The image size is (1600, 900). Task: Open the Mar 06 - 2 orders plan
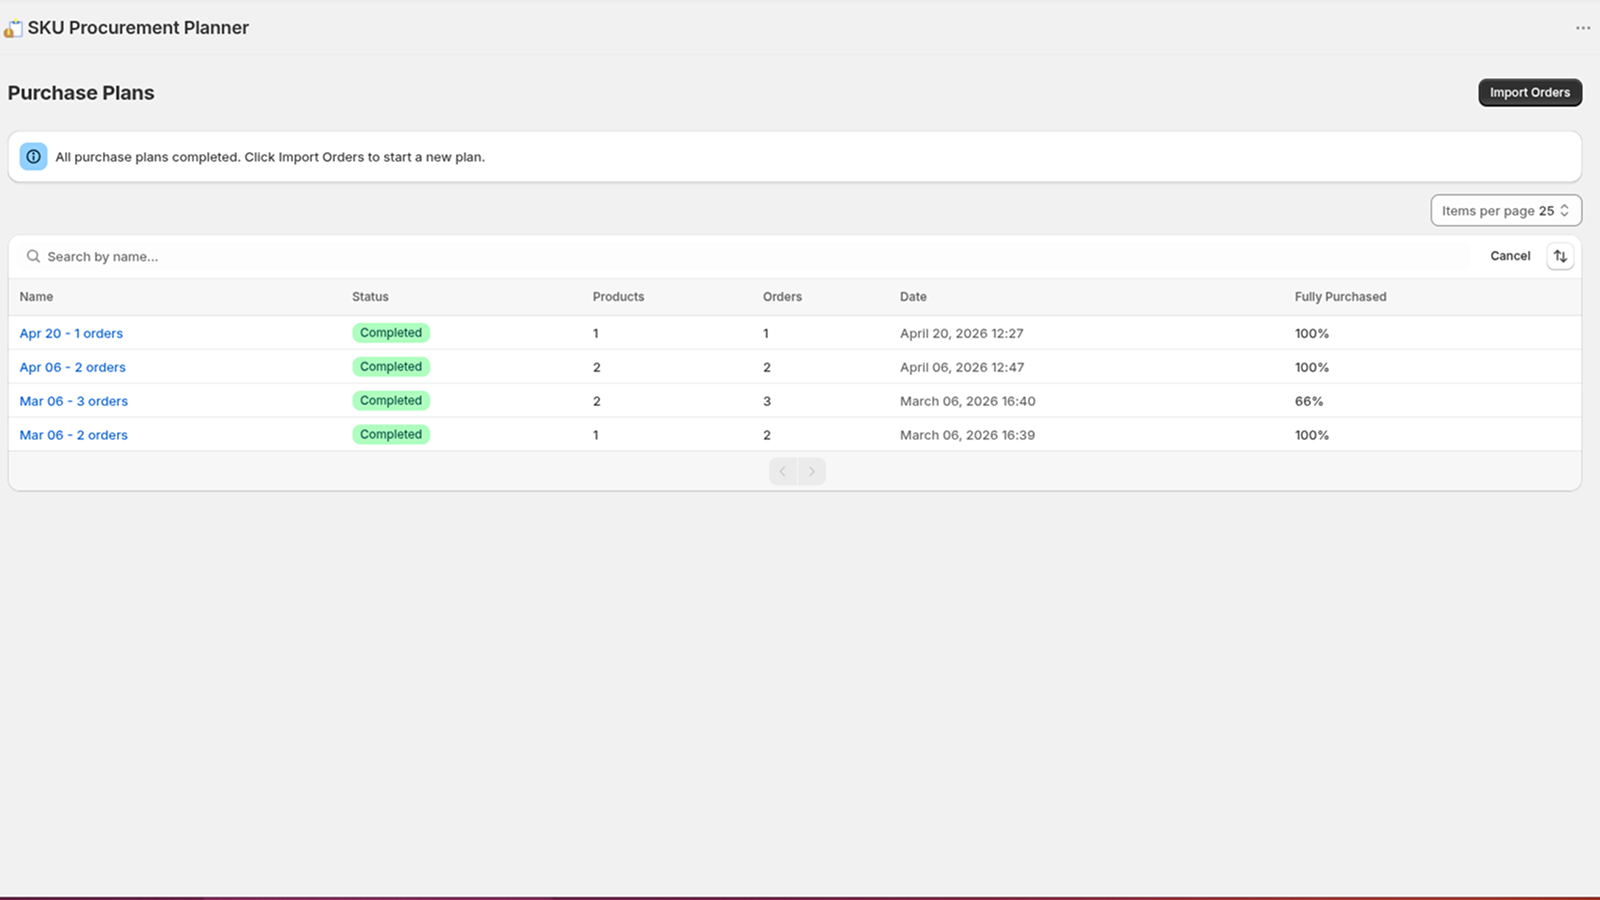click(73, 436)
